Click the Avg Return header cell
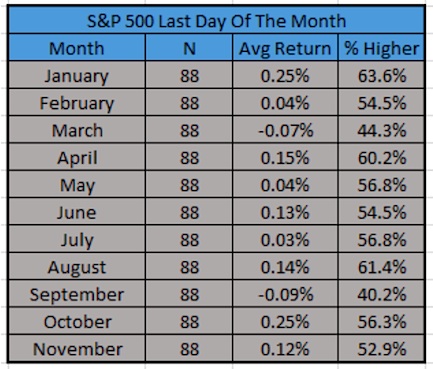Image resolution: width=433 pixels, height=369 pixels. (285, 48)
